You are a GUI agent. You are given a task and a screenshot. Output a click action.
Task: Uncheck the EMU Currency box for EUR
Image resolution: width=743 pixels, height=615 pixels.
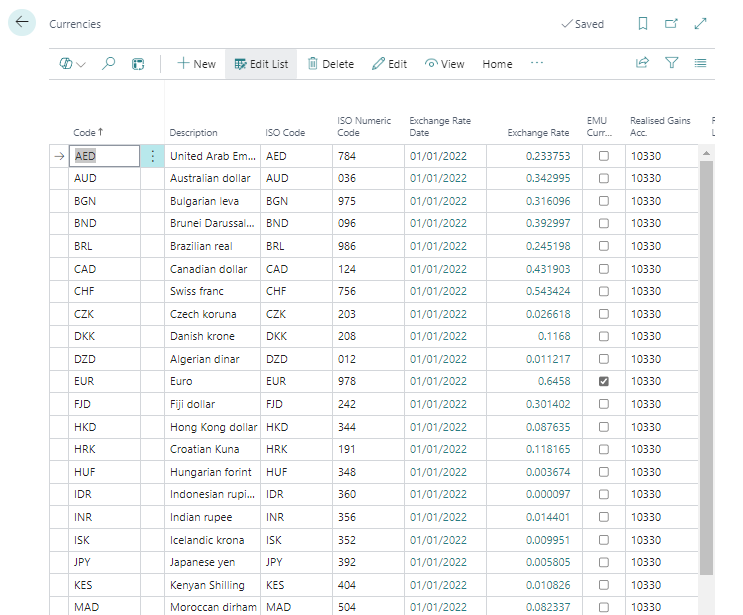pyautogui.click(x=603, y=381)
